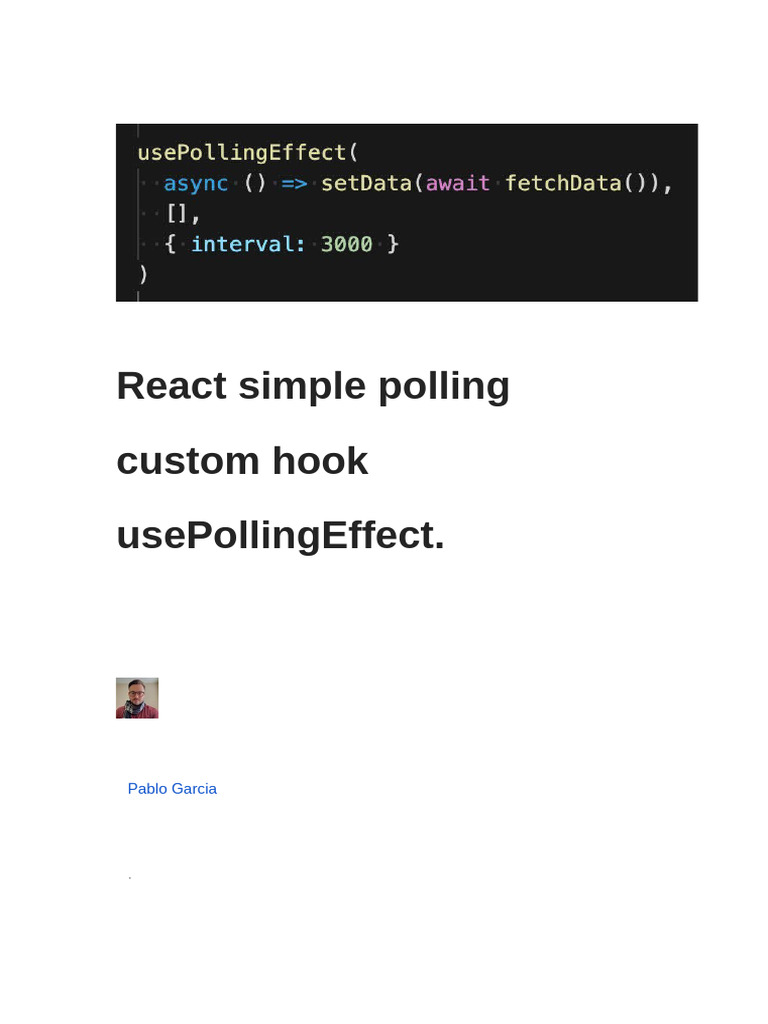Click the closing } brace after 3000
The image size is (768, 1024).
point(393,244)
